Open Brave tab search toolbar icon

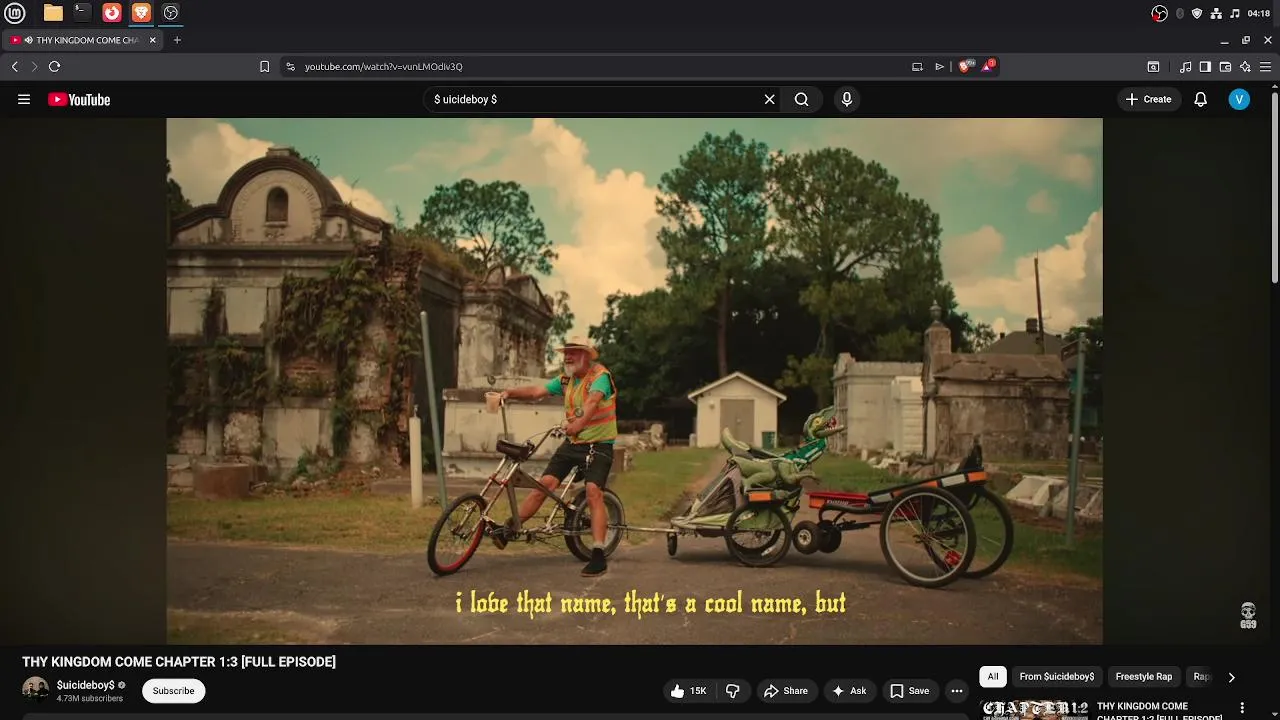click(x=1153, y=66)
